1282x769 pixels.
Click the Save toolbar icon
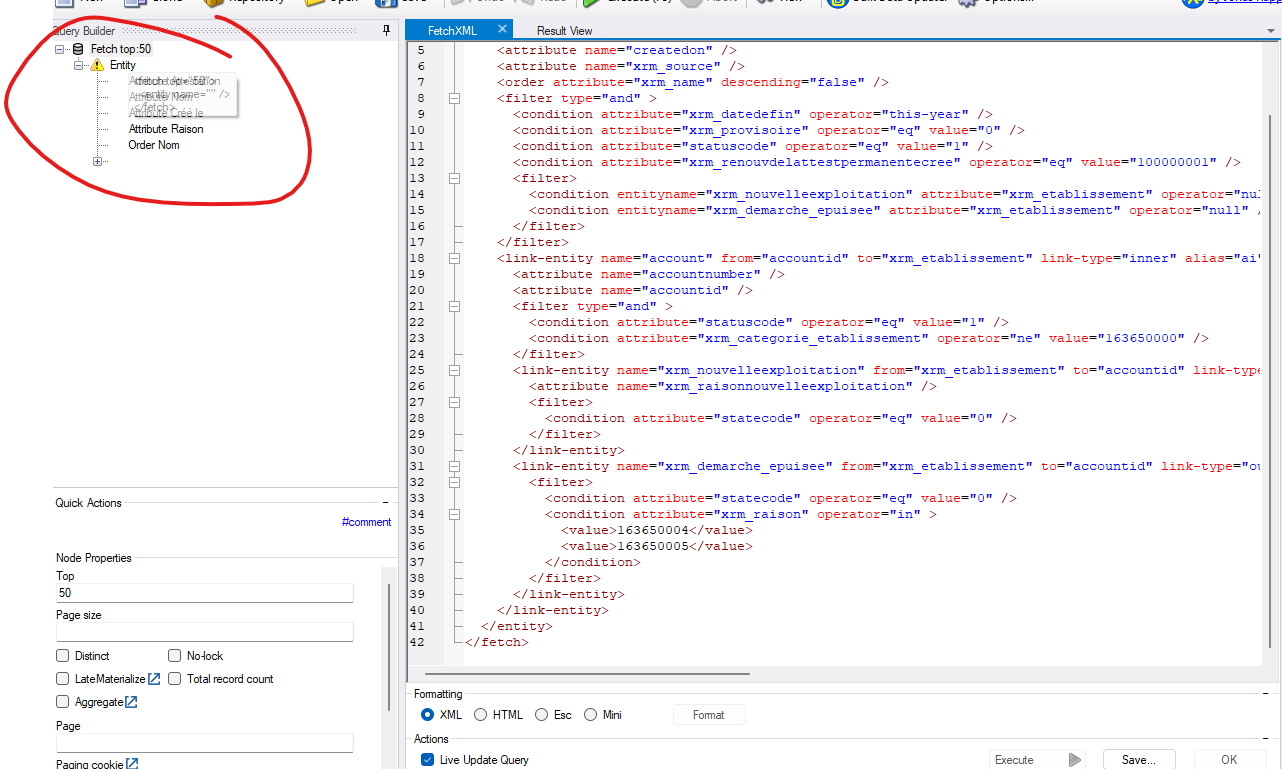(x=390, y=5)
